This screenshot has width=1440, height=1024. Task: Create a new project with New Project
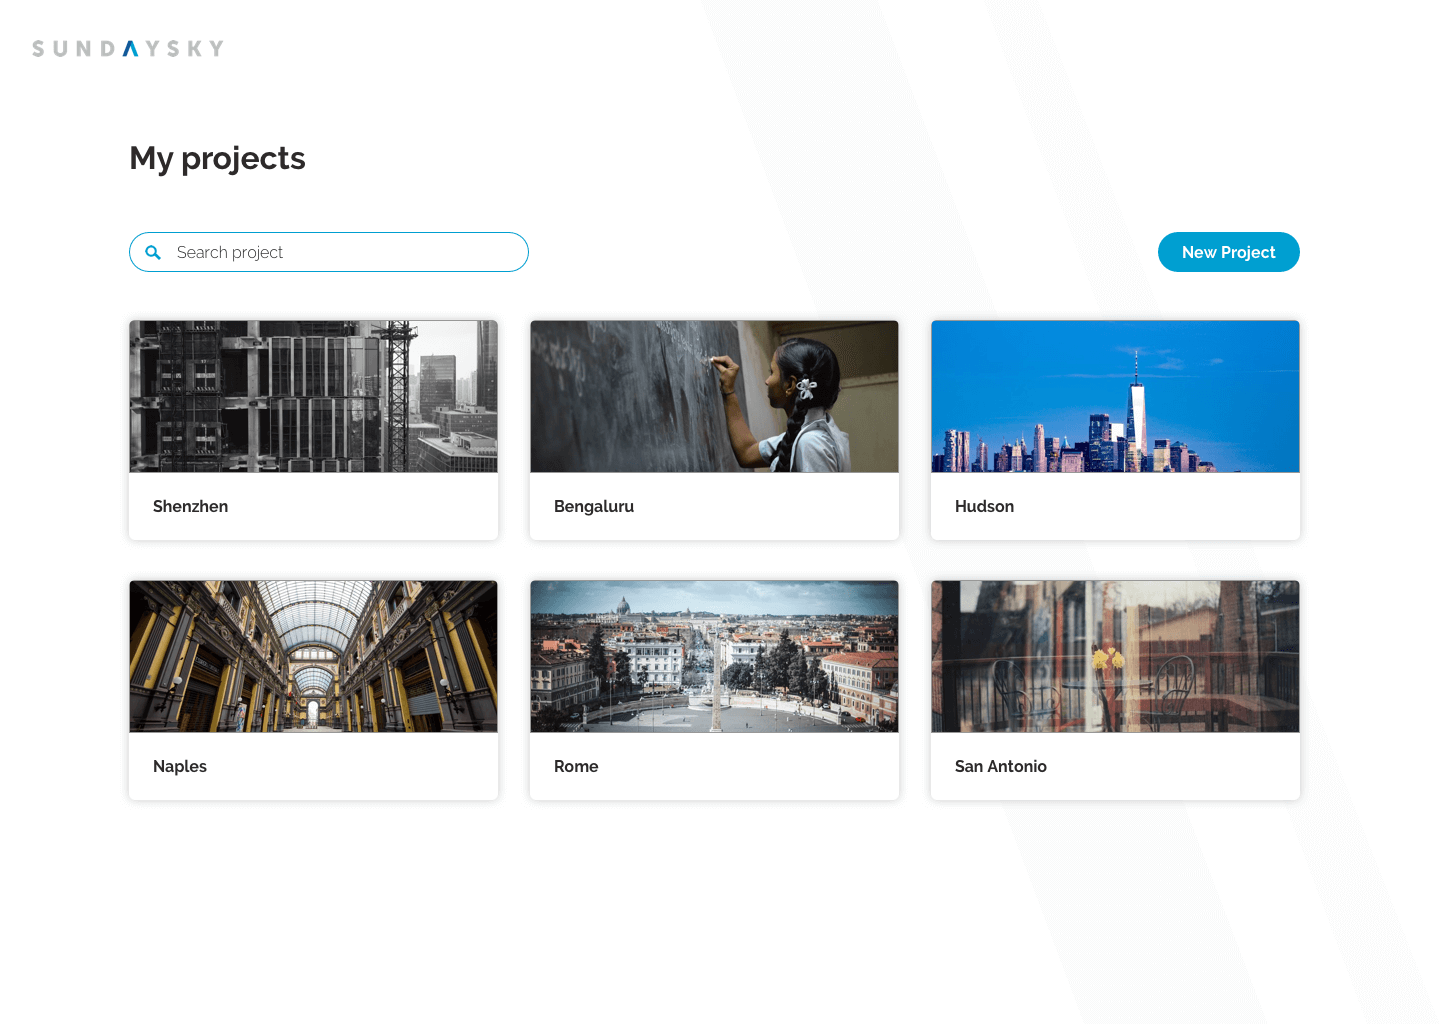(1229, 252)
